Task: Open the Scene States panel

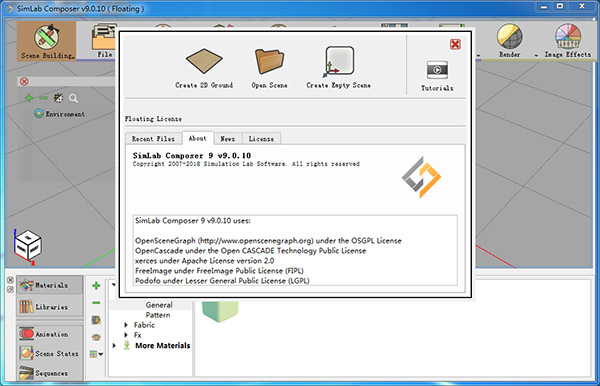Action: [x=50, y=353]
